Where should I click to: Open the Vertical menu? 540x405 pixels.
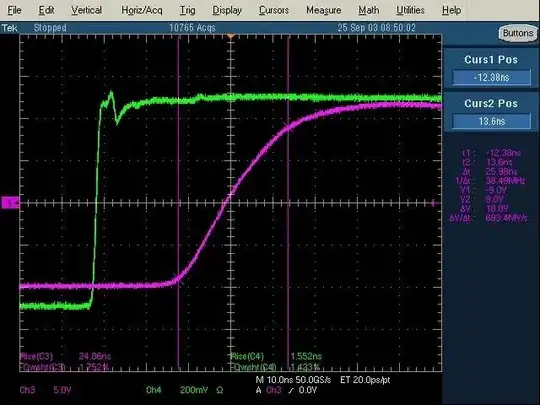pos(86,10)
